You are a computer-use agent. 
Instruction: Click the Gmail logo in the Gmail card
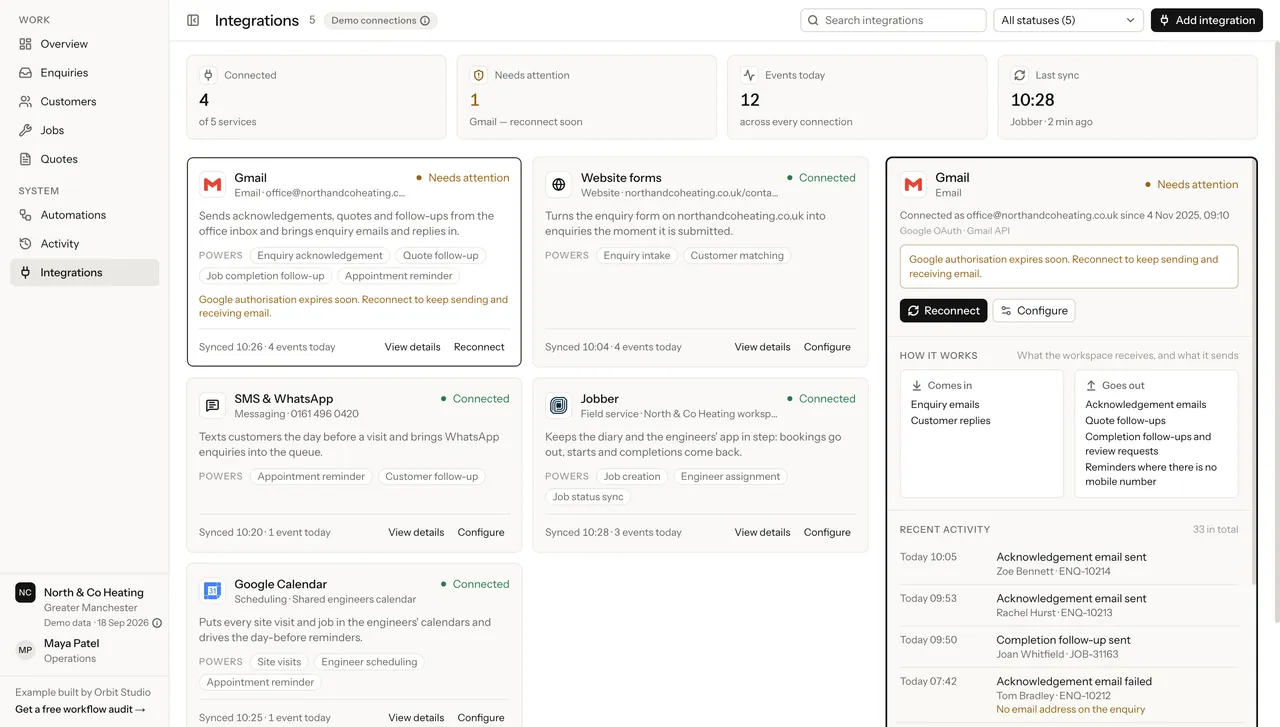pos(212,184)
